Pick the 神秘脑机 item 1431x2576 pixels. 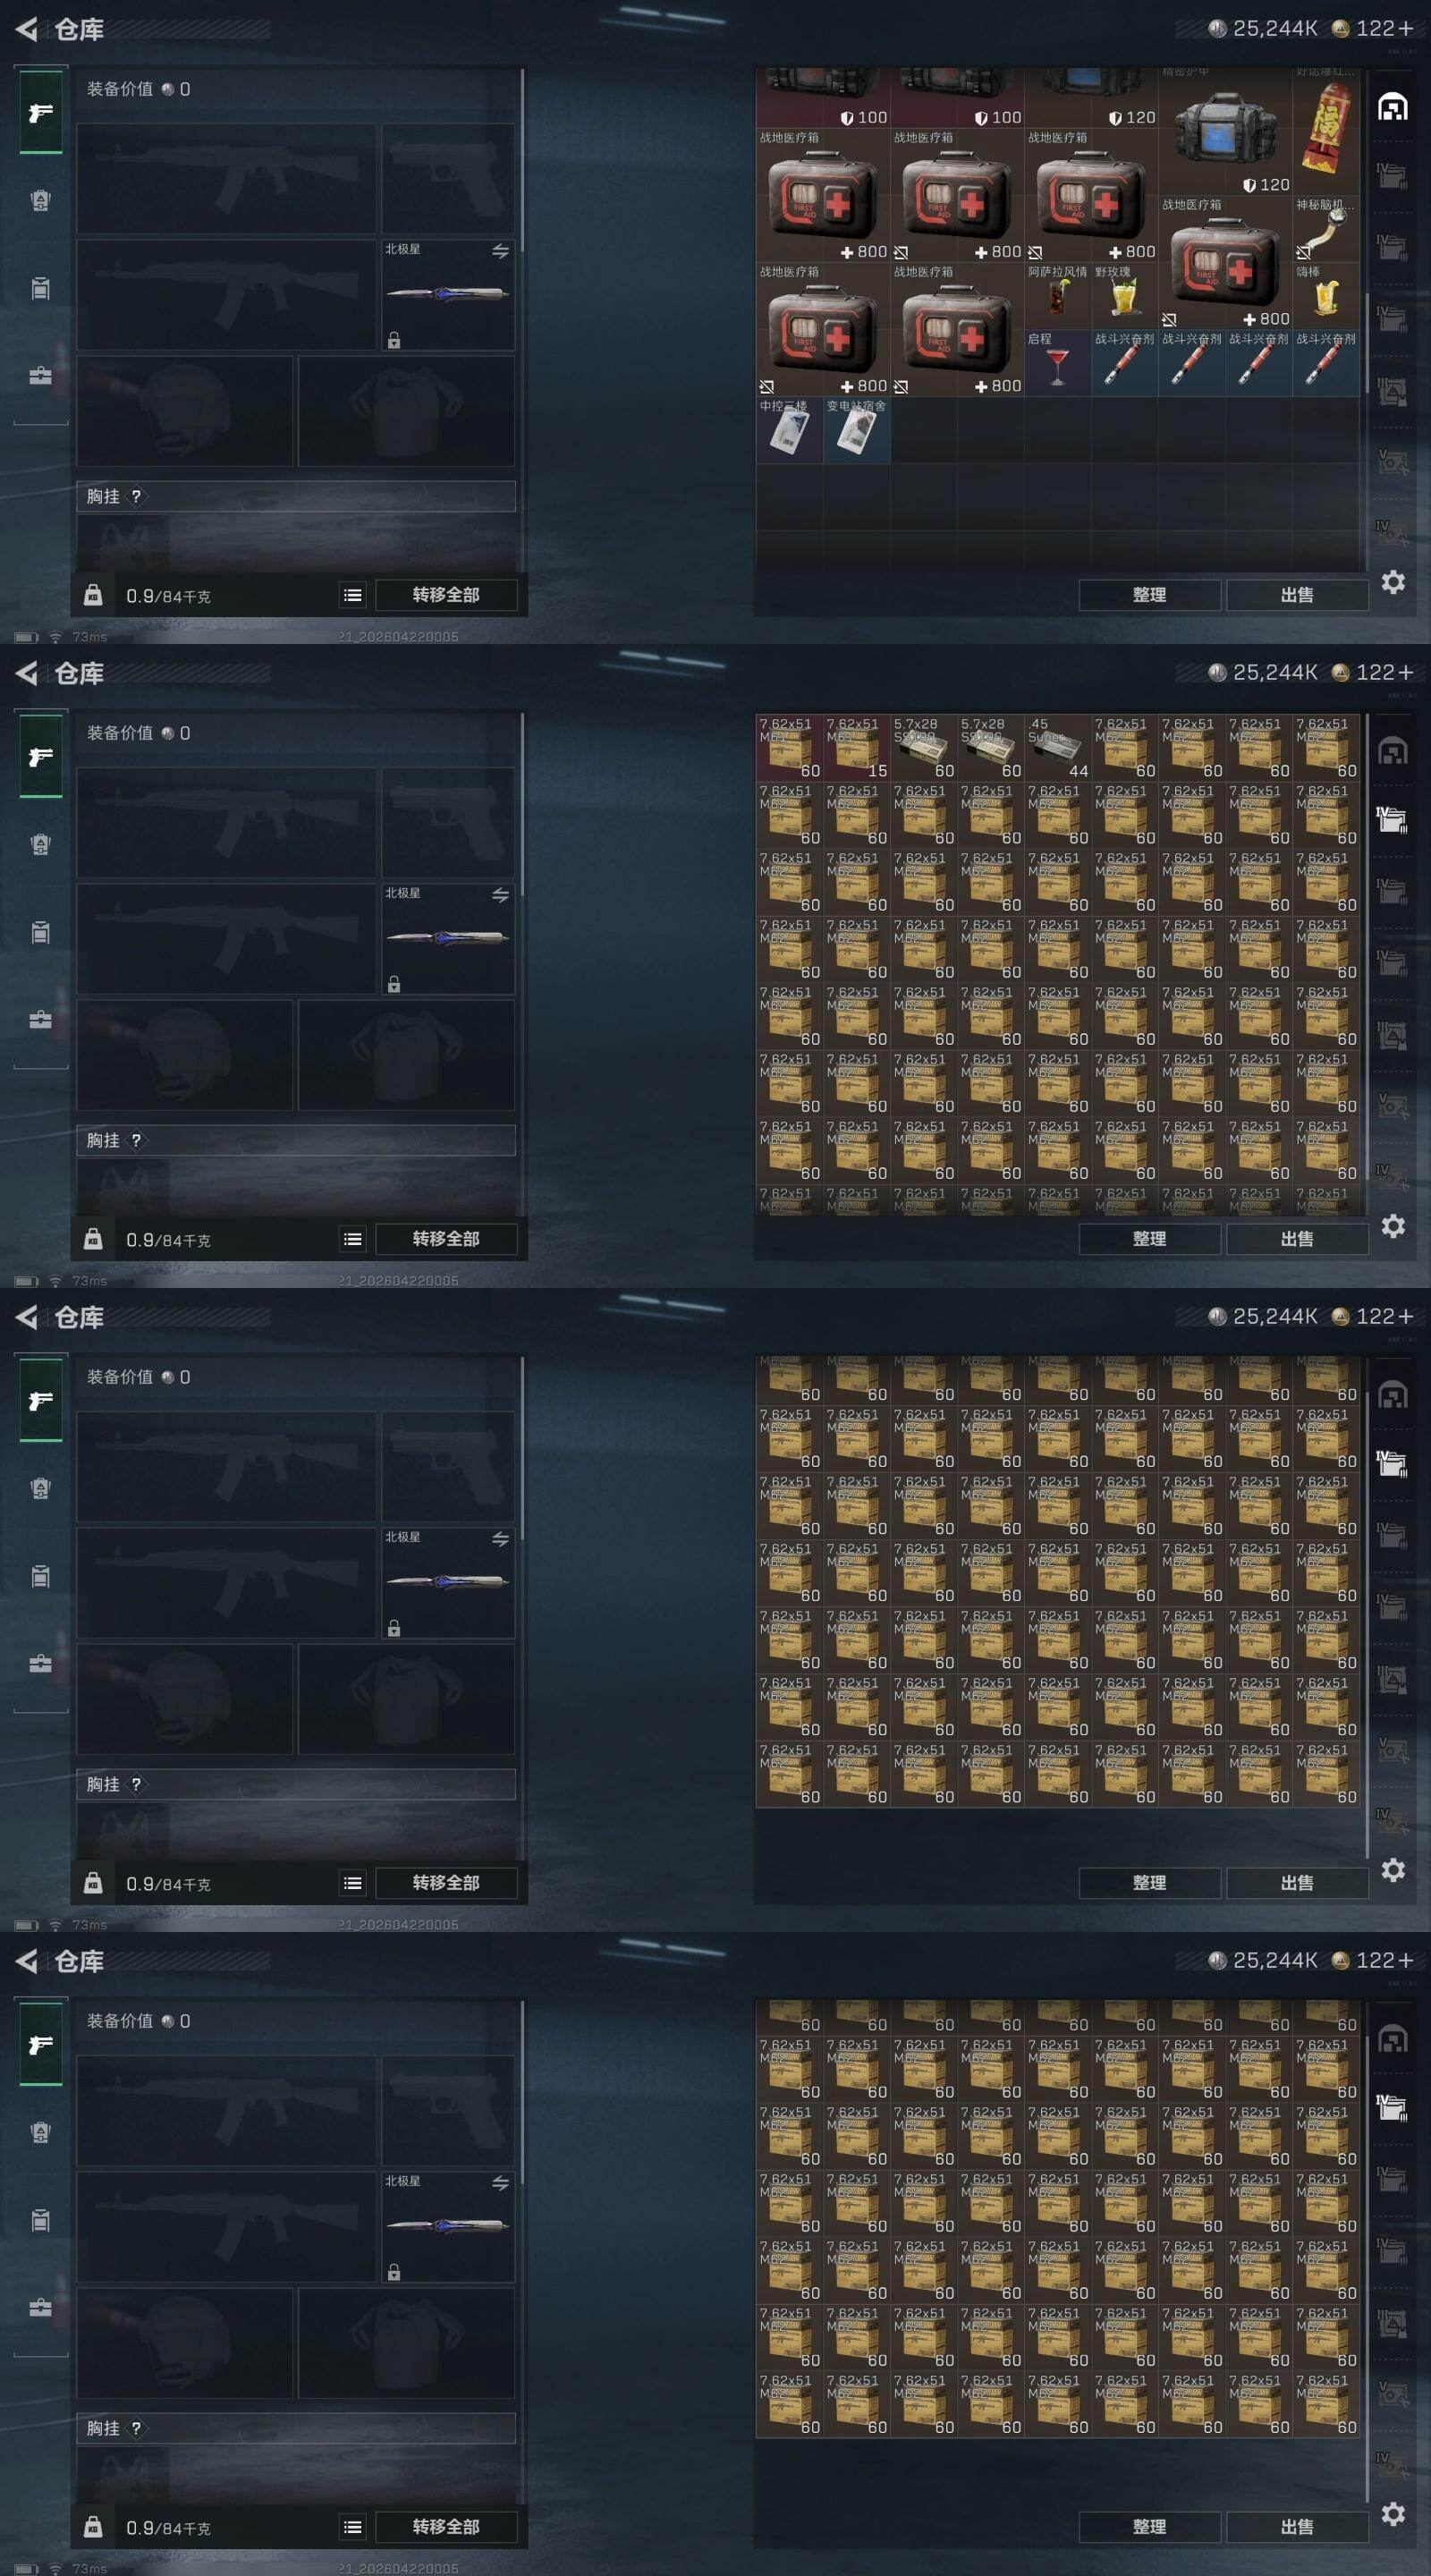(1326, 229)
